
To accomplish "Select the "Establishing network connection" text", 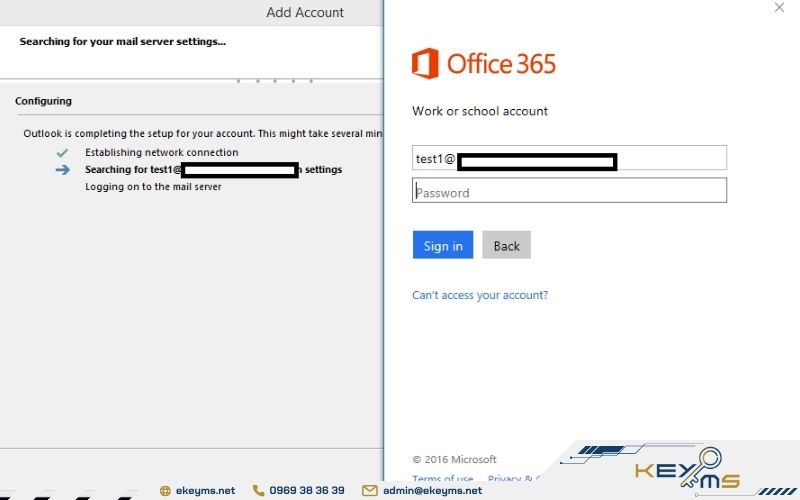I will coord(161,153).
